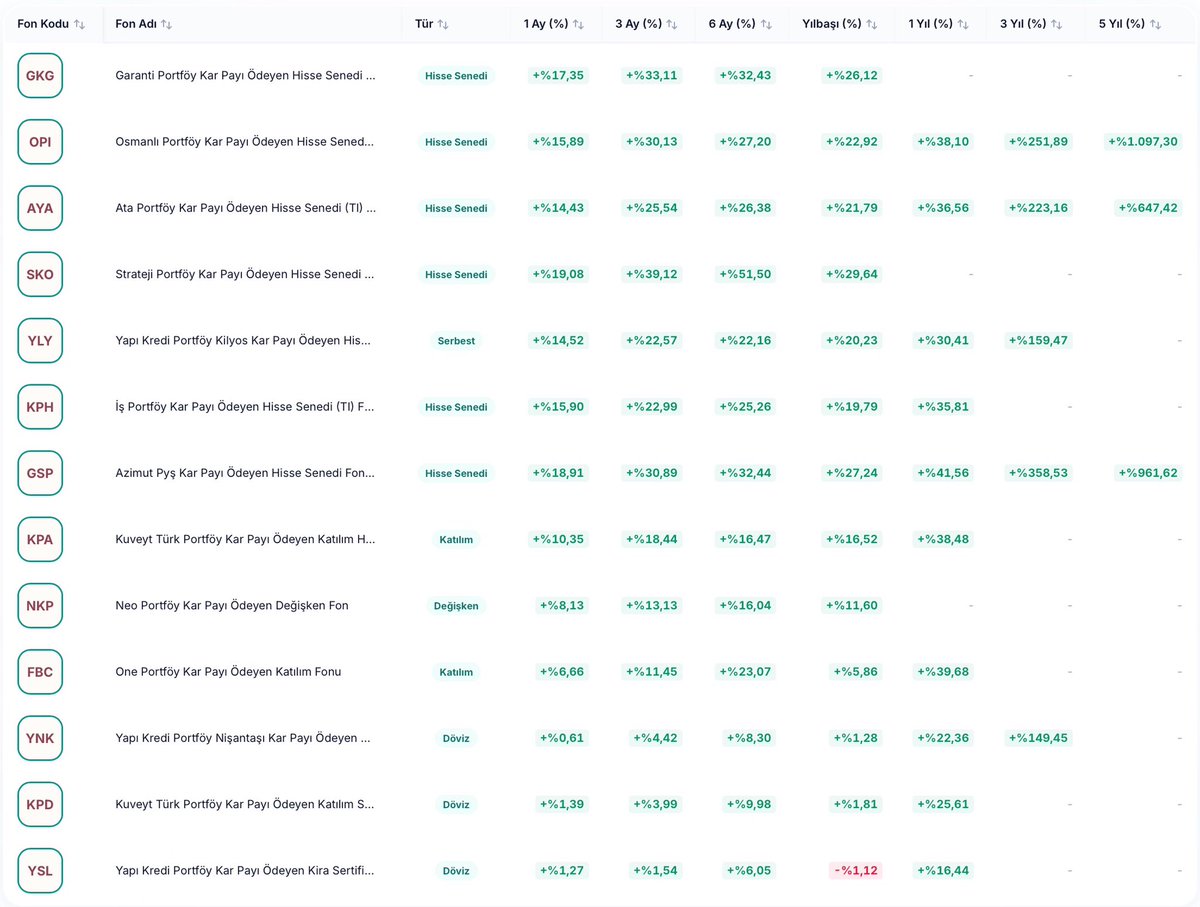Screen dimensions: 1200x907
Task: Select the +%358,53 three-year value
Action: [1038, 473]
